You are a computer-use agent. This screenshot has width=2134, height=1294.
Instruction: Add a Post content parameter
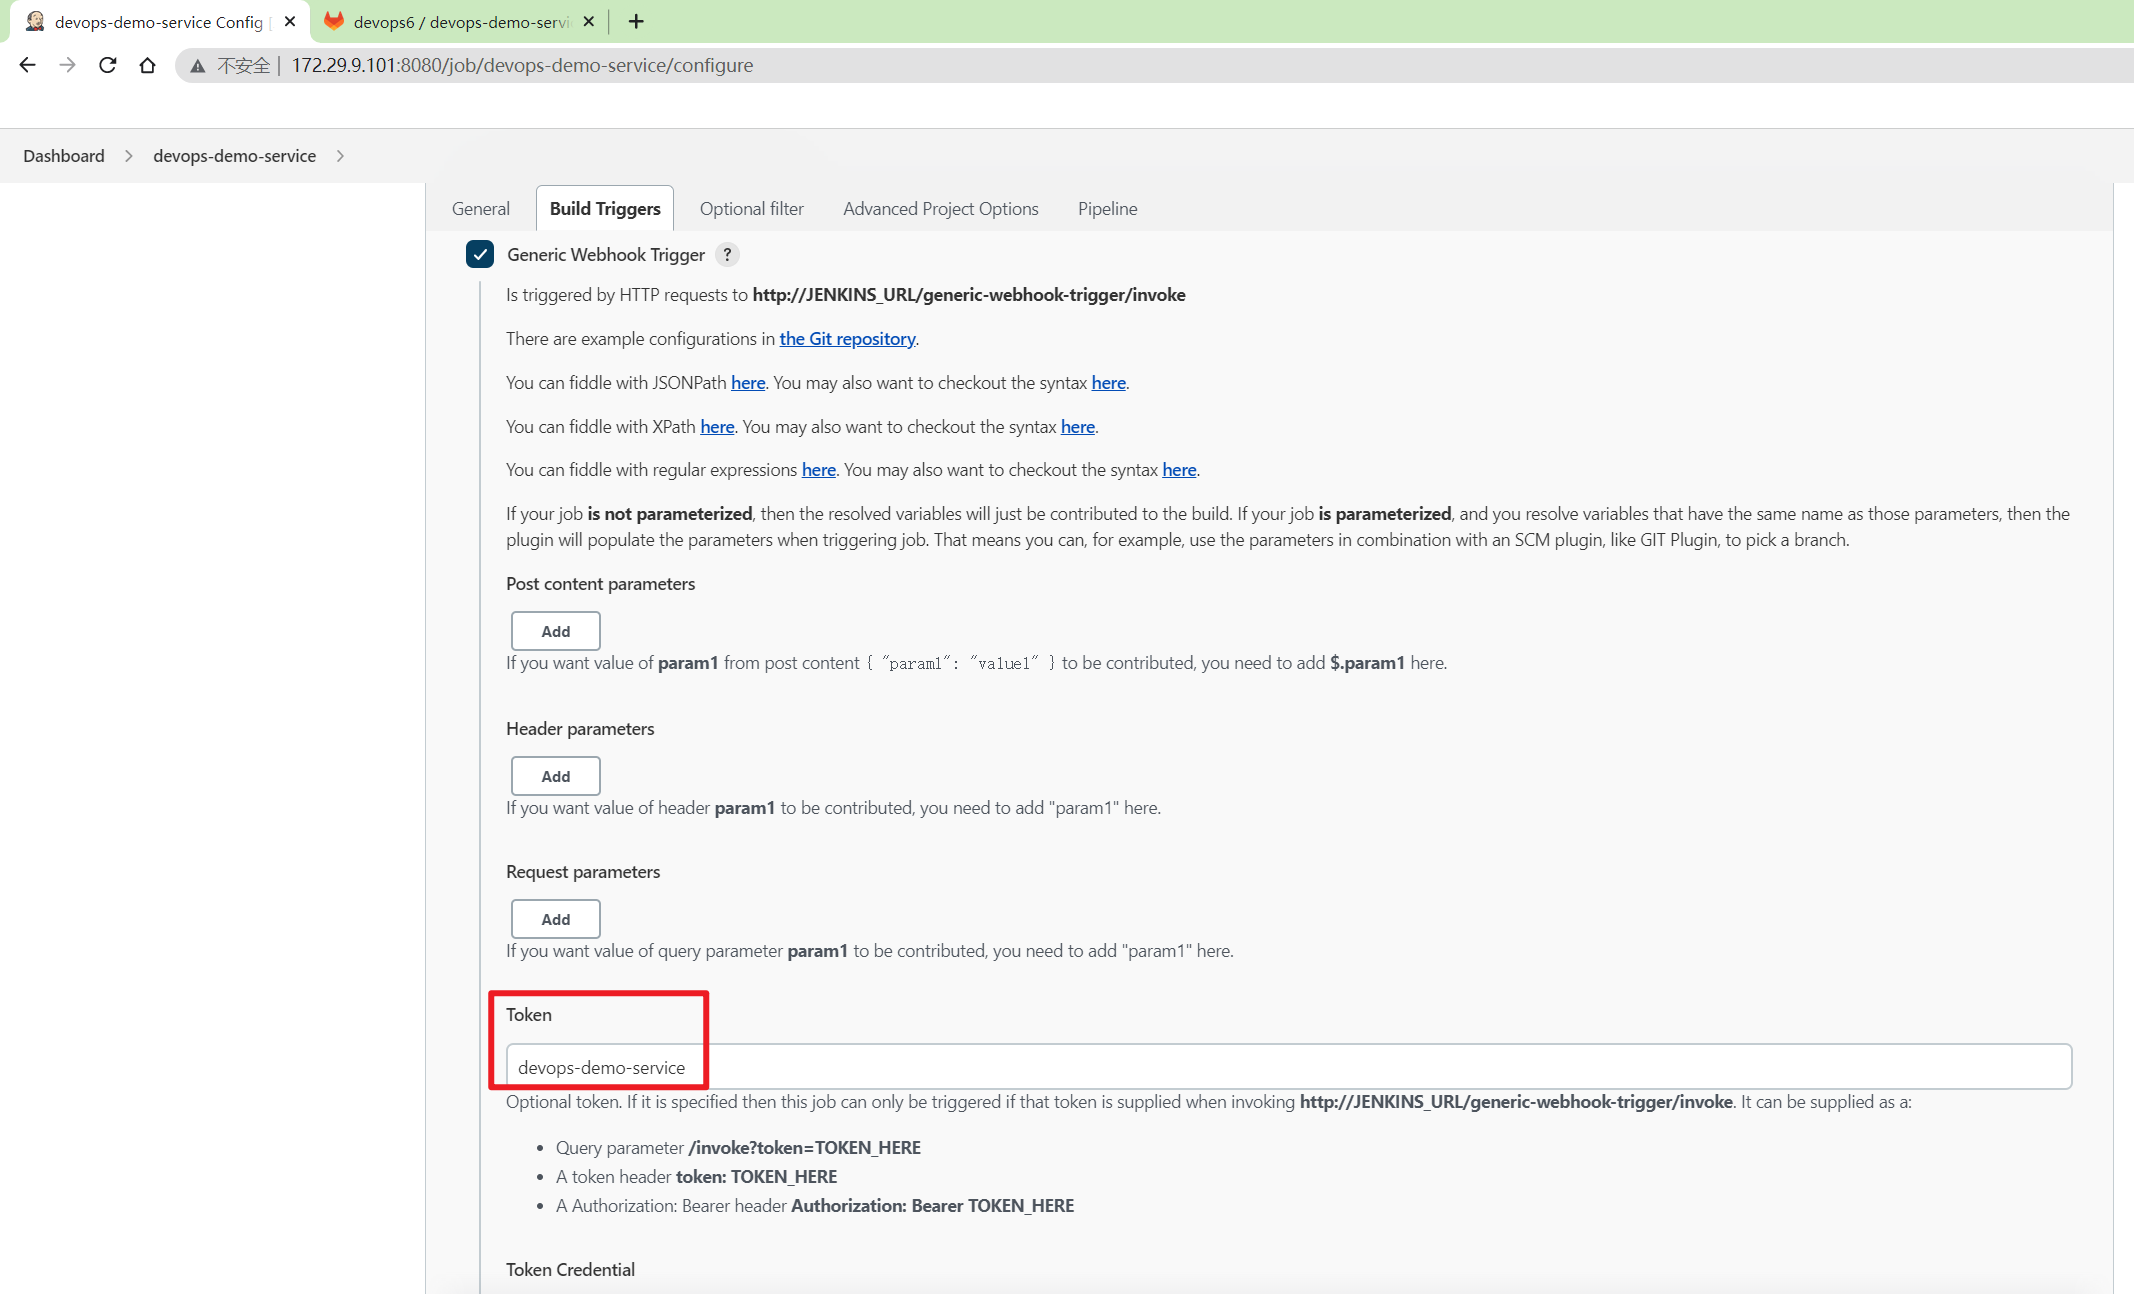point(556,631)
